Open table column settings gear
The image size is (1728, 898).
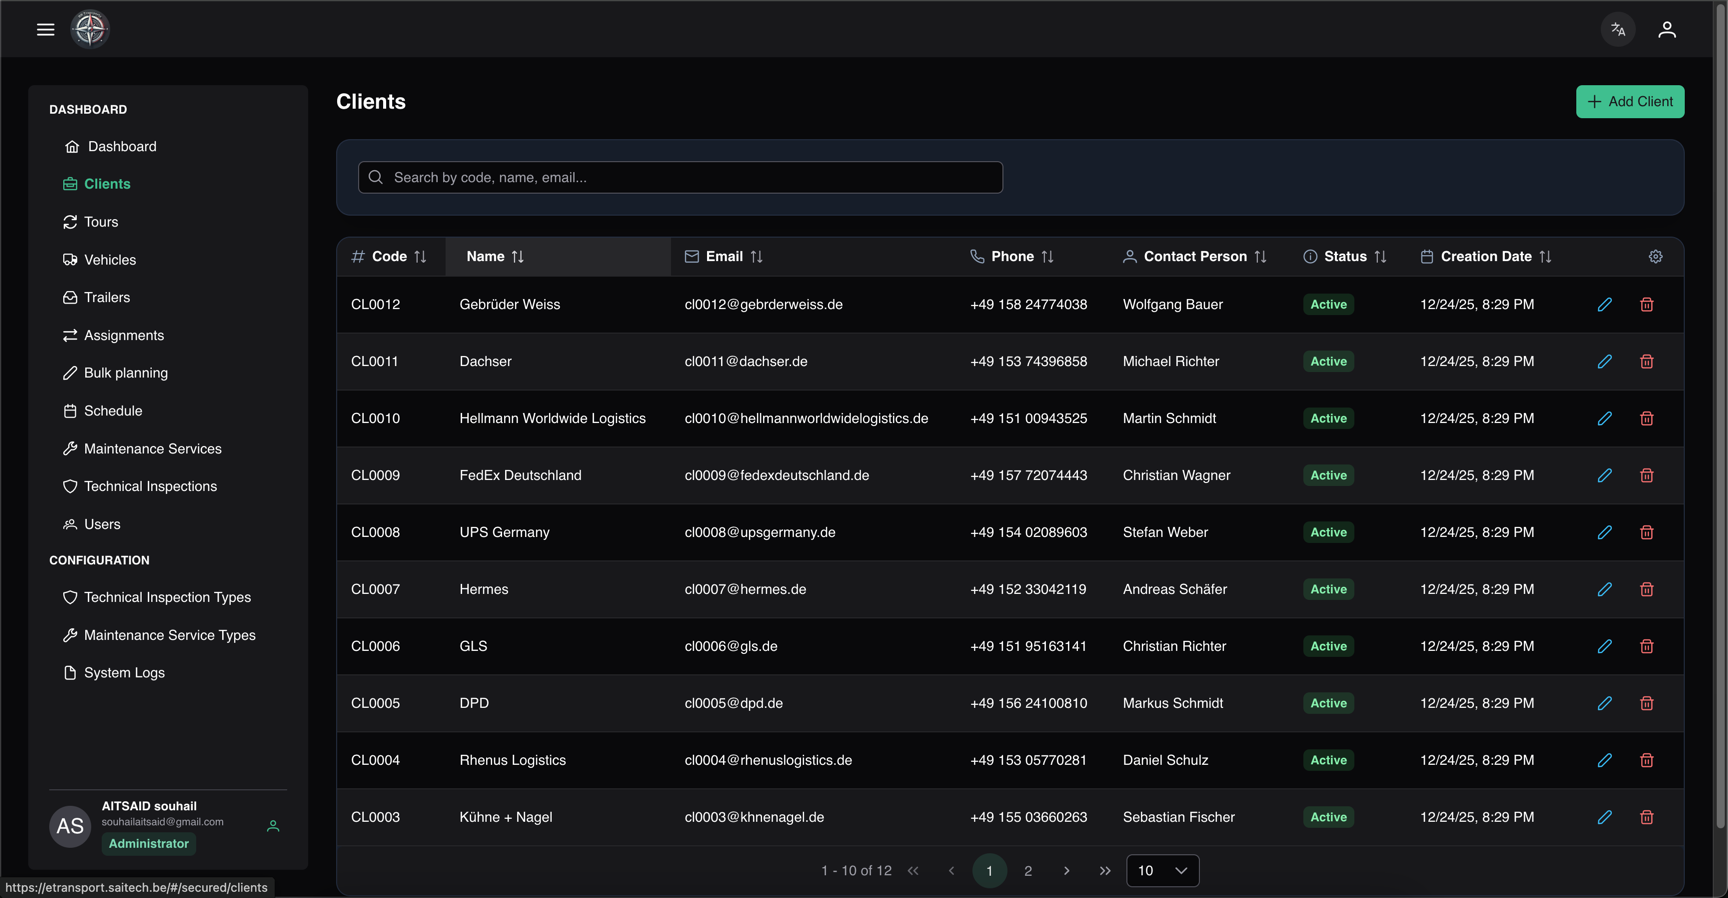1656,257
